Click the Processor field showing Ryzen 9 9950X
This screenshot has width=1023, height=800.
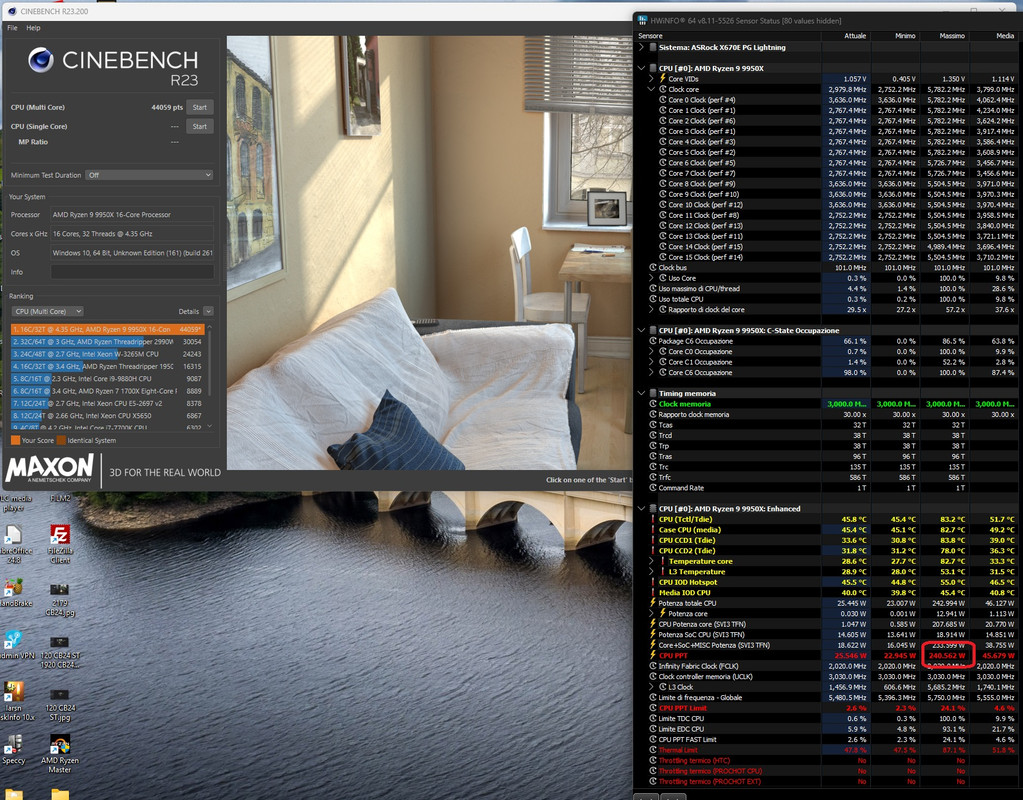click(132, 215)
